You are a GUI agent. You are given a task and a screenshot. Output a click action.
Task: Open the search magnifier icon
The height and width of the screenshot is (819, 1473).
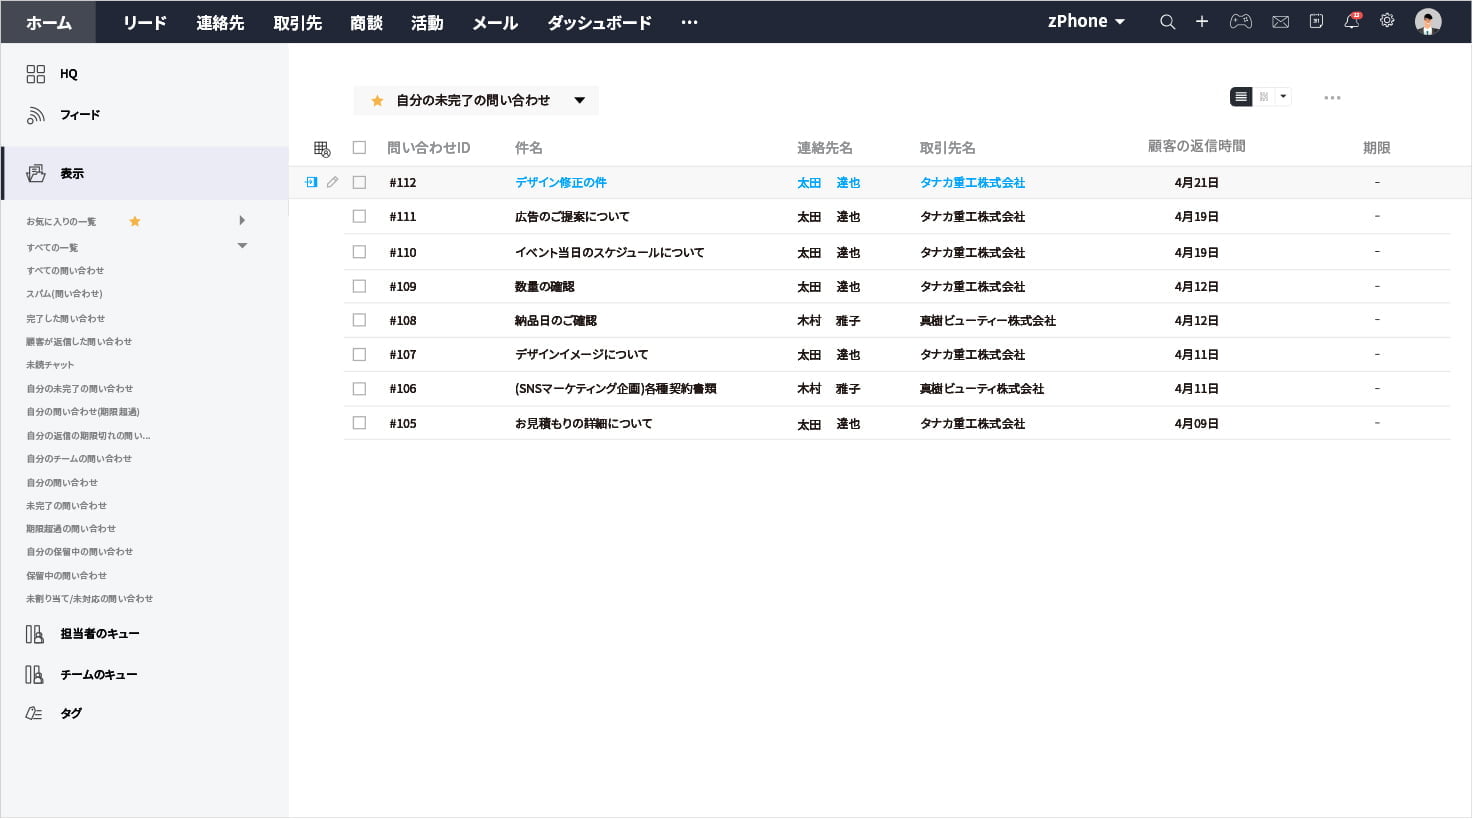[1167, 22]
